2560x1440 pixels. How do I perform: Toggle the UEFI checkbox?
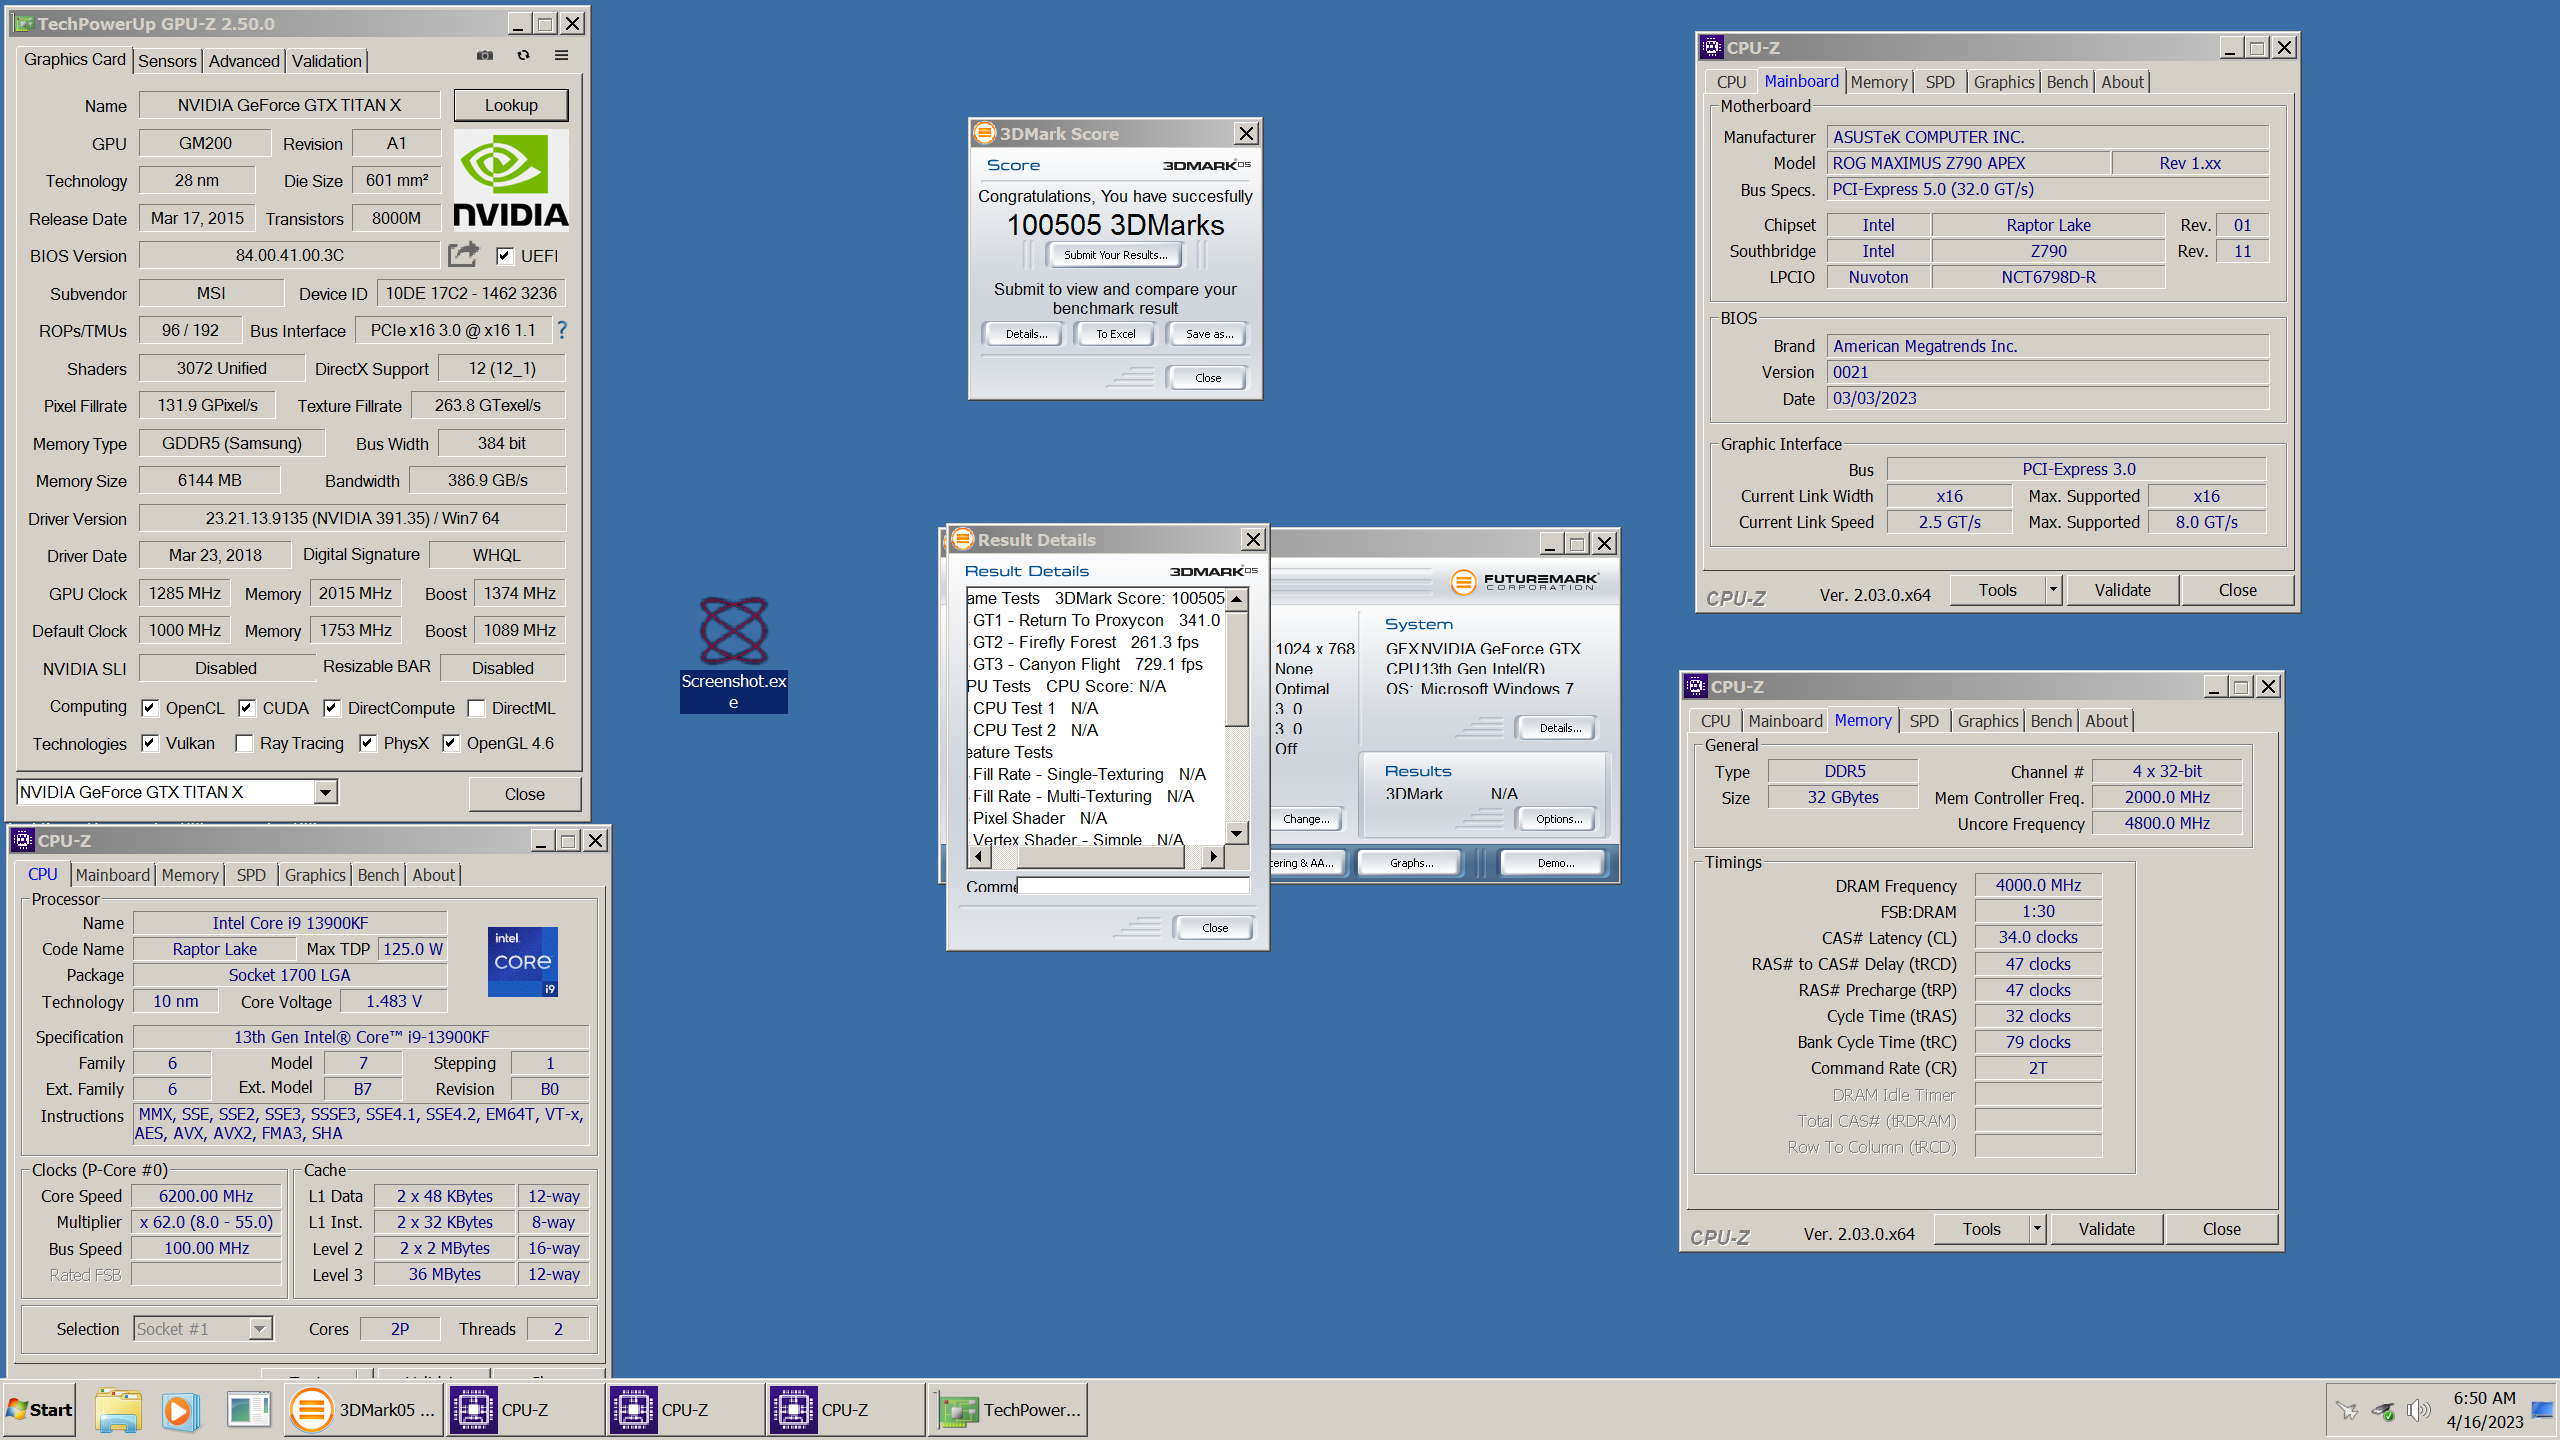point(505,256)
